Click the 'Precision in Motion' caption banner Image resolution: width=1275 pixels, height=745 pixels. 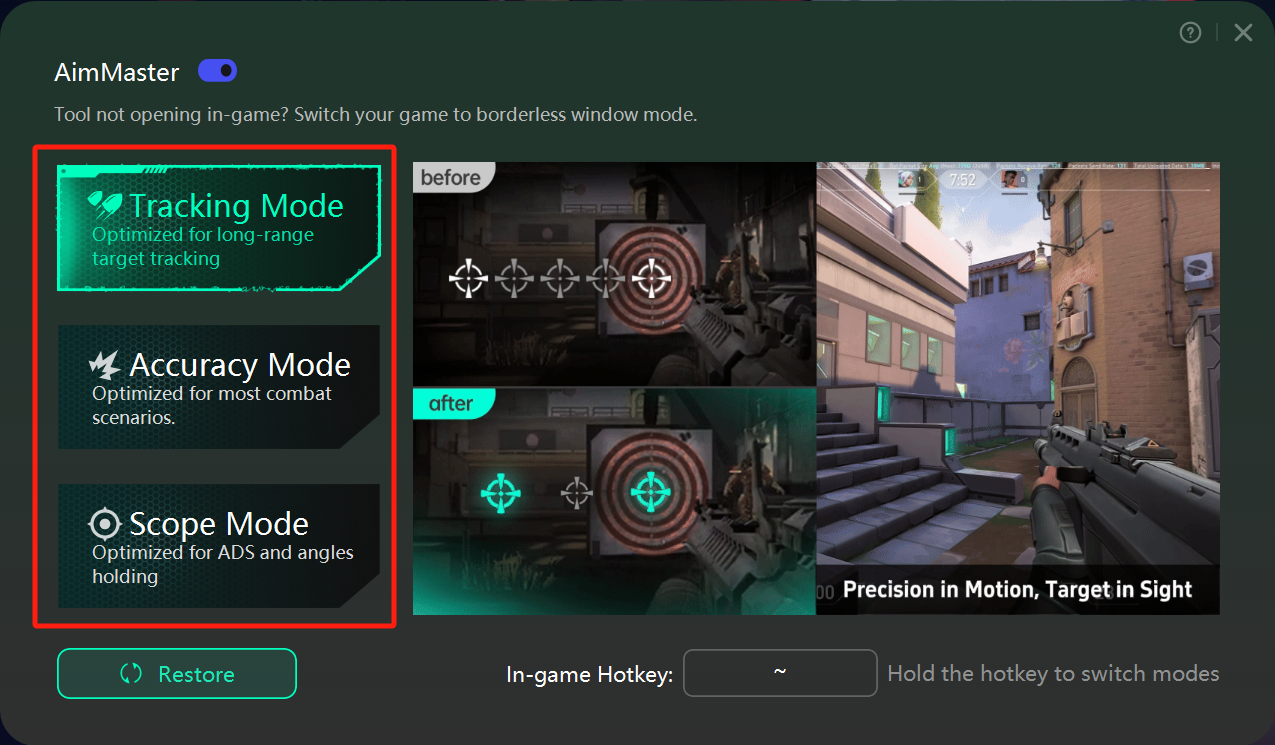click(1017, 590)
